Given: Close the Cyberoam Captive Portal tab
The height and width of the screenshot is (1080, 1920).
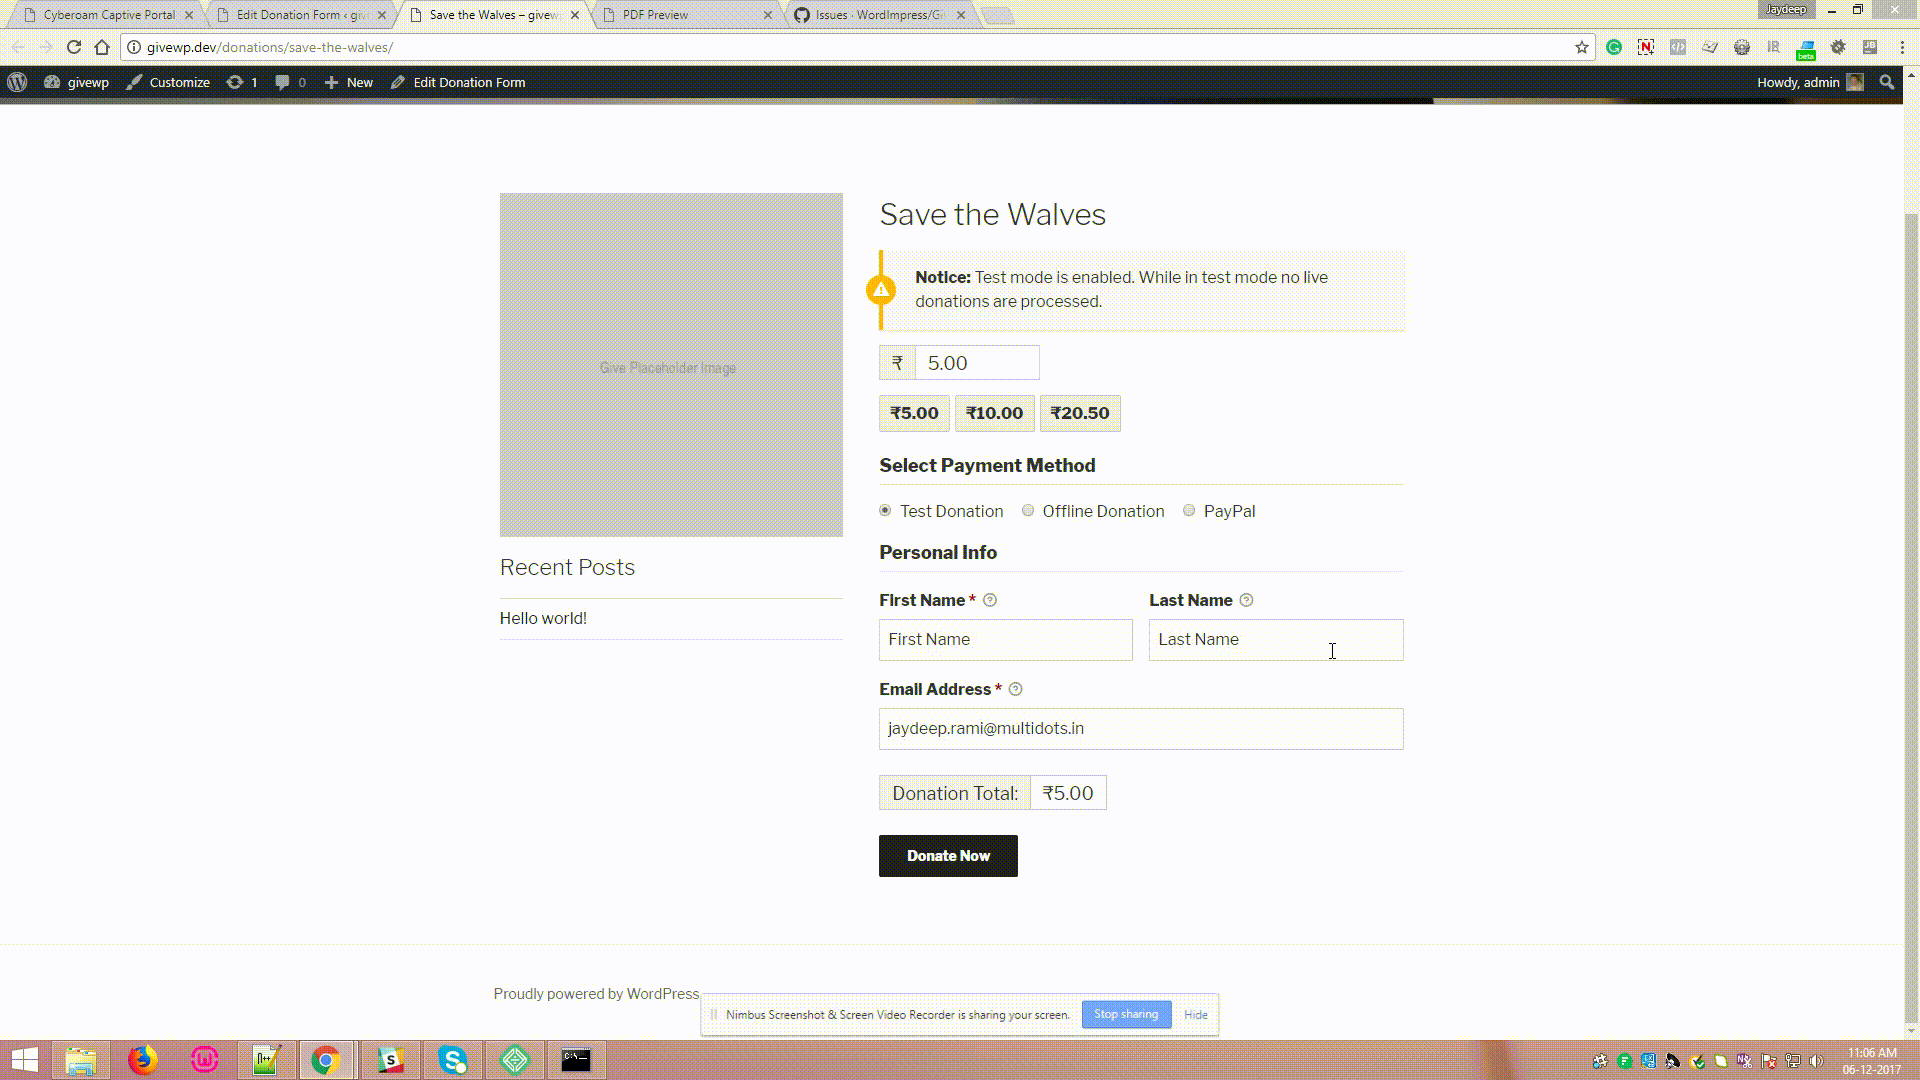Looking at the screenshot, I should (x=189, y=15).
